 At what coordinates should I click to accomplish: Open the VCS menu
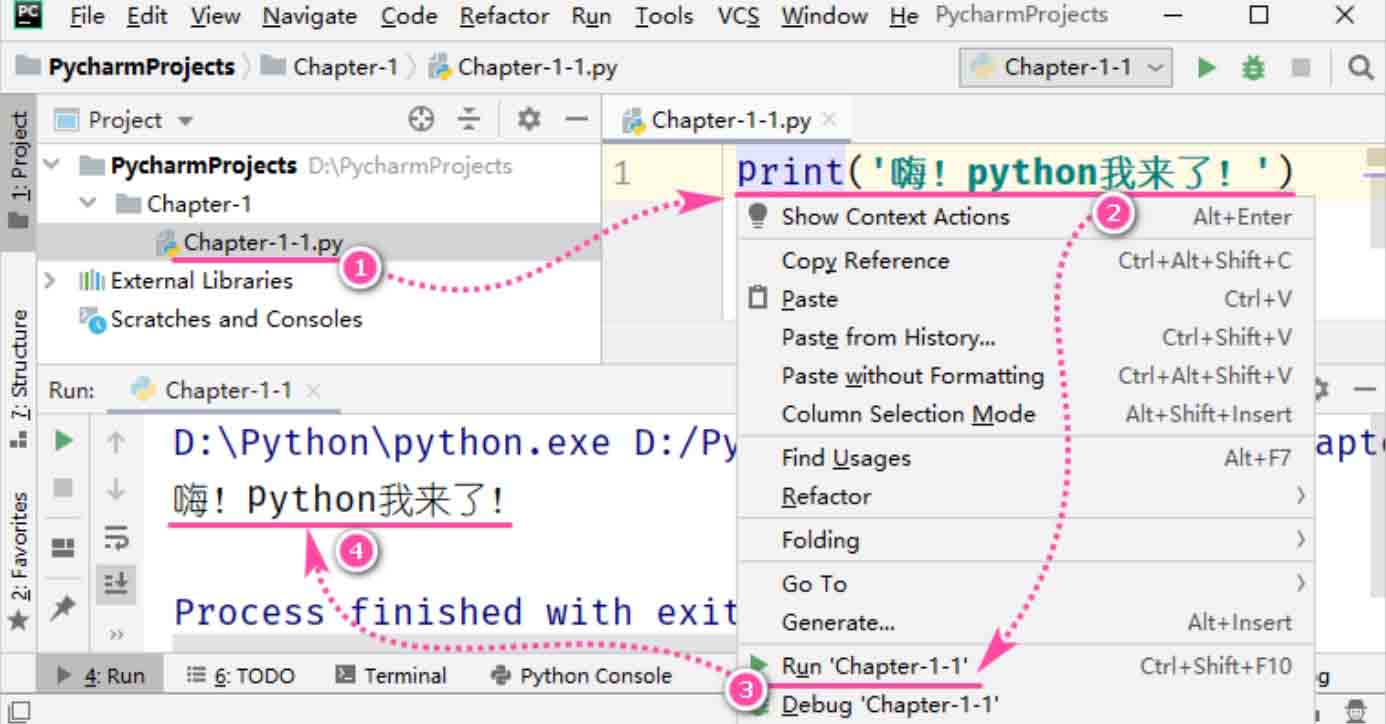(x=738, y=16)
